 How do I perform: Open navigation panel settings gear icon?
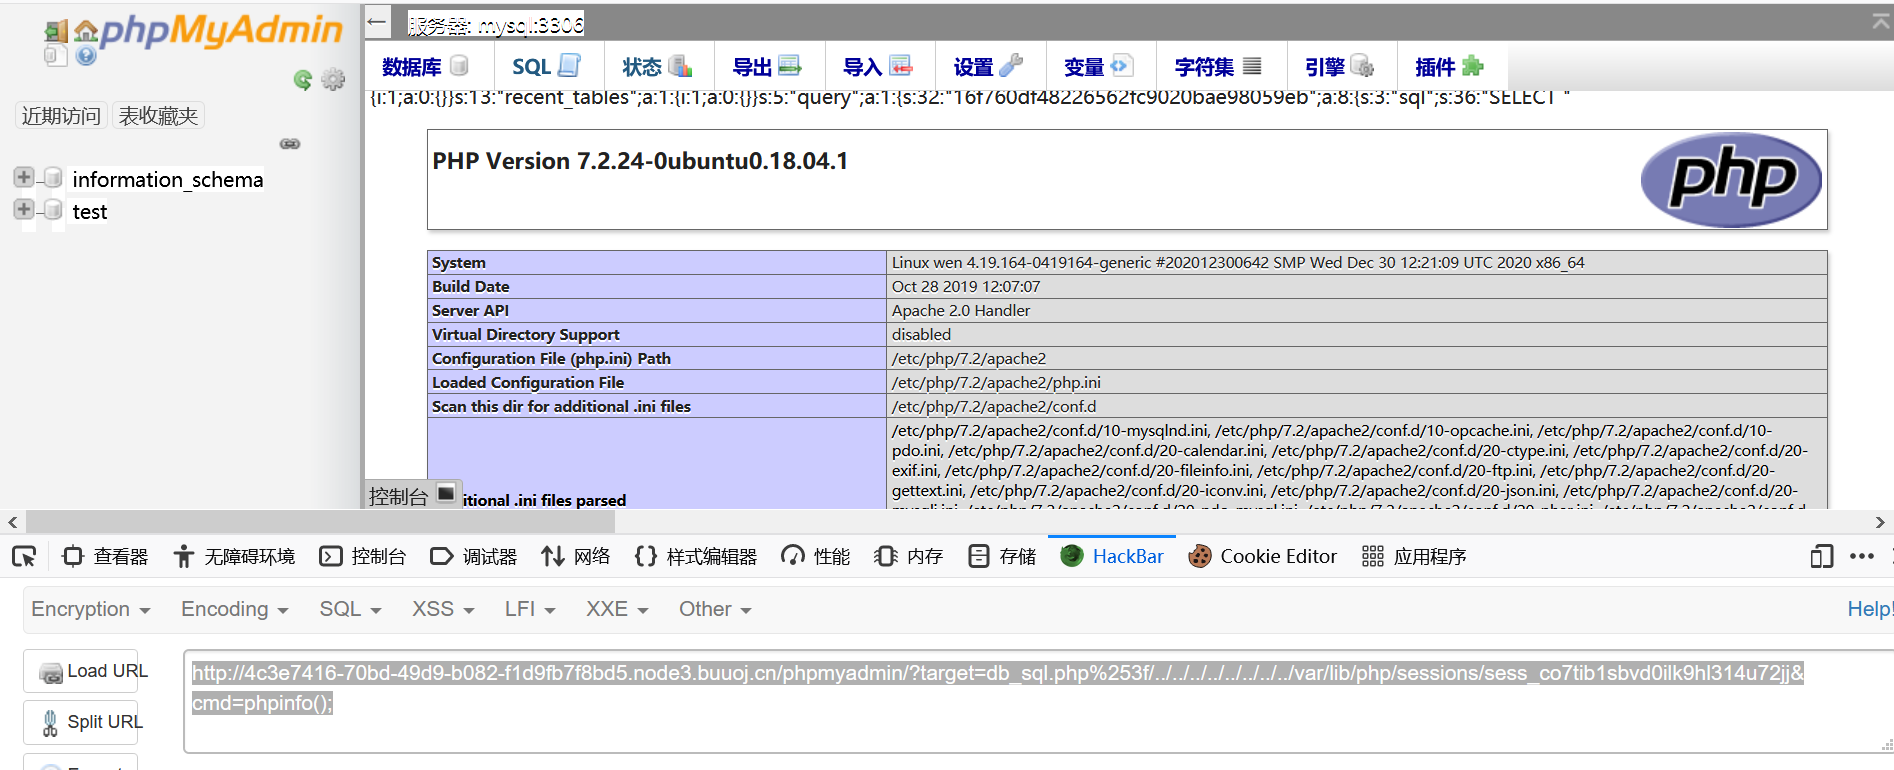click(x=333, y=80)
